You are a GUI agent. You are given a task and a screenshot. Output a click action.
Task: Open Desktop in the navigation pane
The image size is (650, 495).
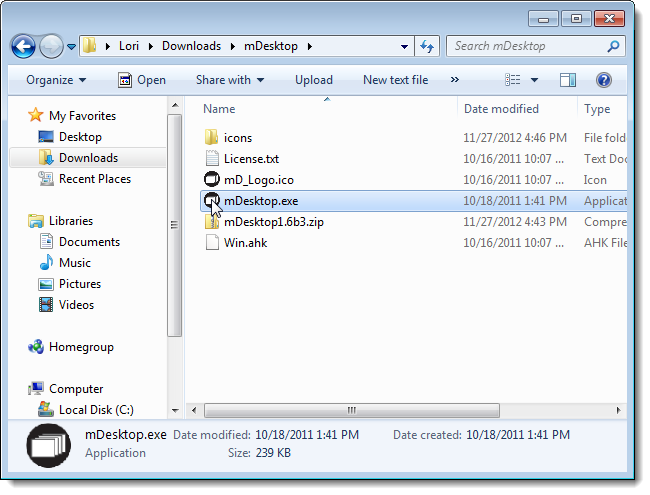(x=80, y=137)
